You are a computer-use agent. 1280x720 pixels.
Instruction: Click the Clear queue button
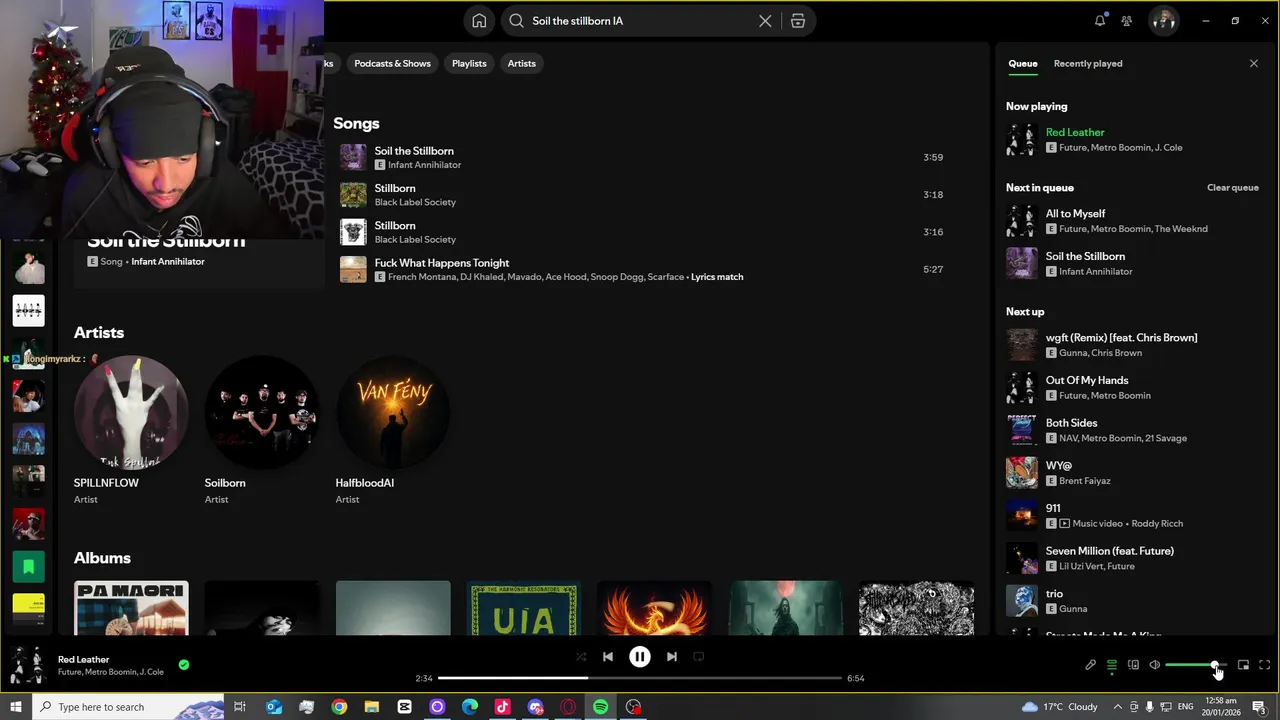coord(1233,188)
